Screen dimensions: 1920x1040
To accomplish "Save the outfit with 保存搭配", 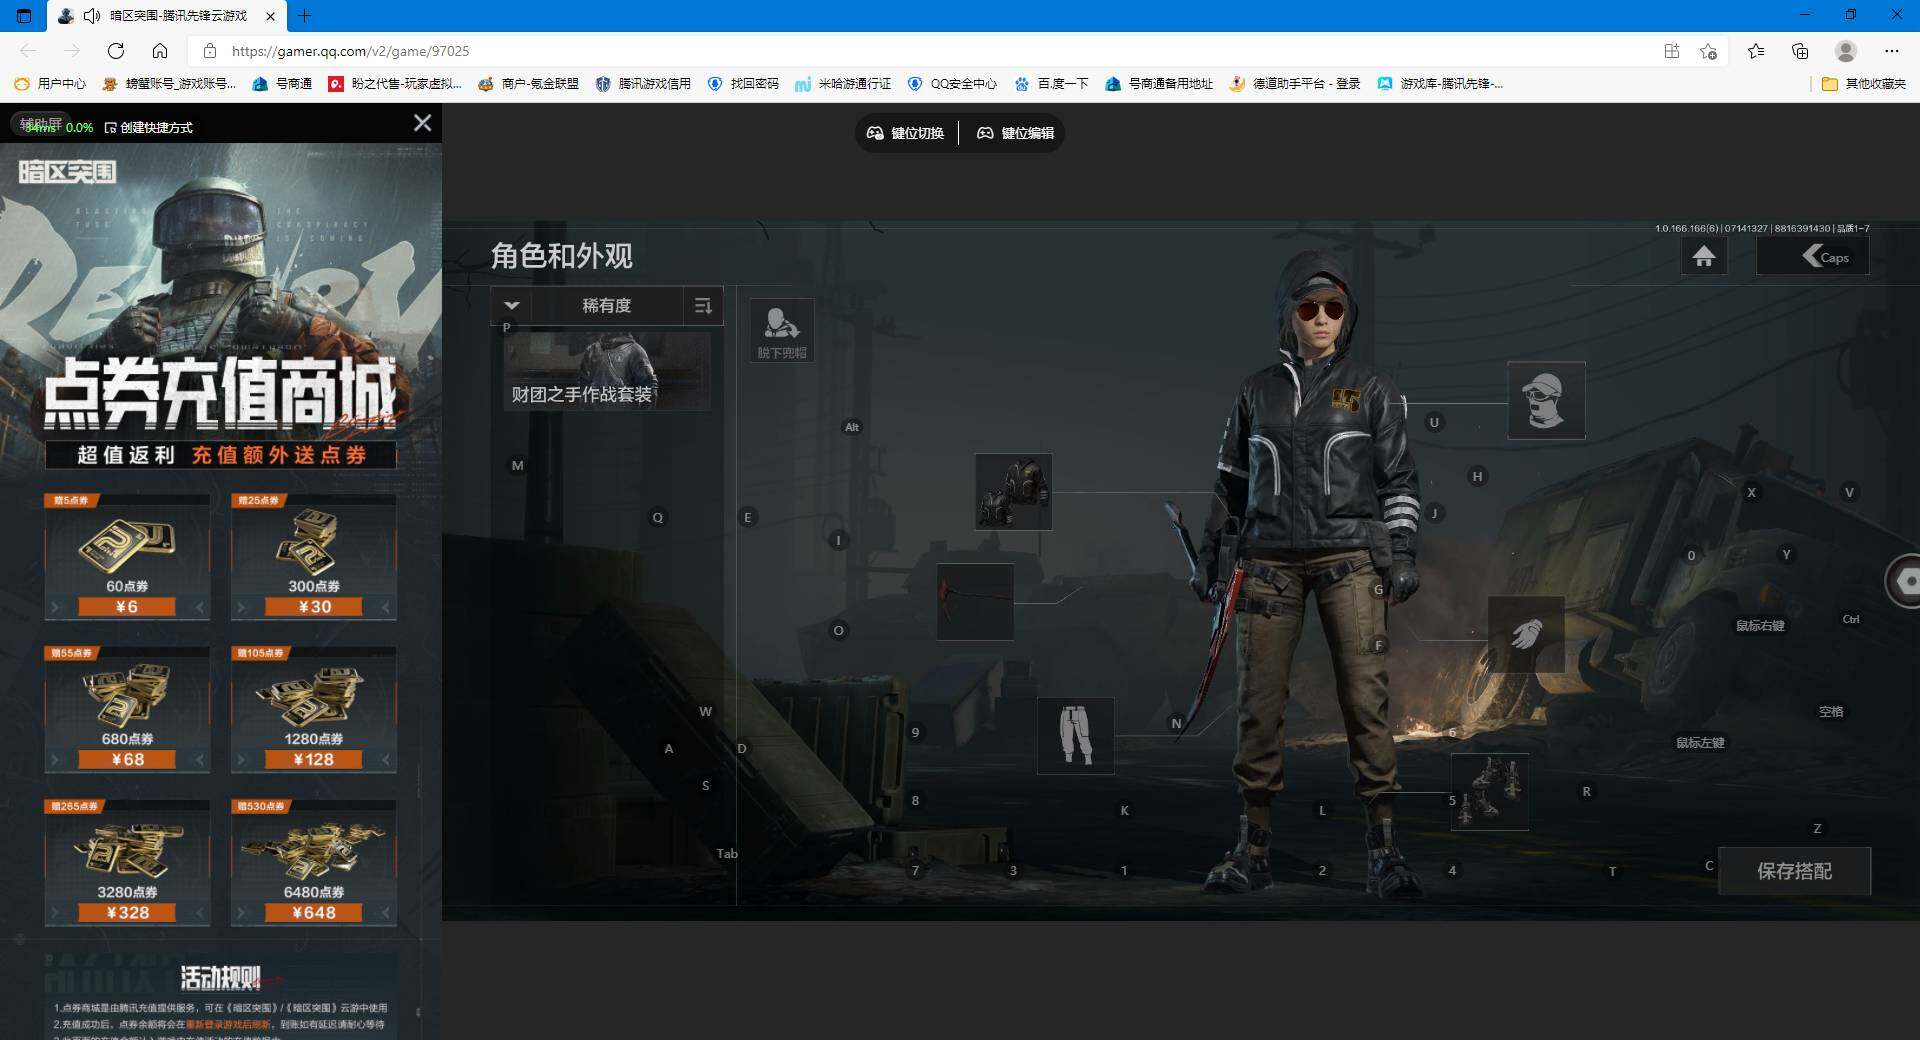I will point(1795,871).
